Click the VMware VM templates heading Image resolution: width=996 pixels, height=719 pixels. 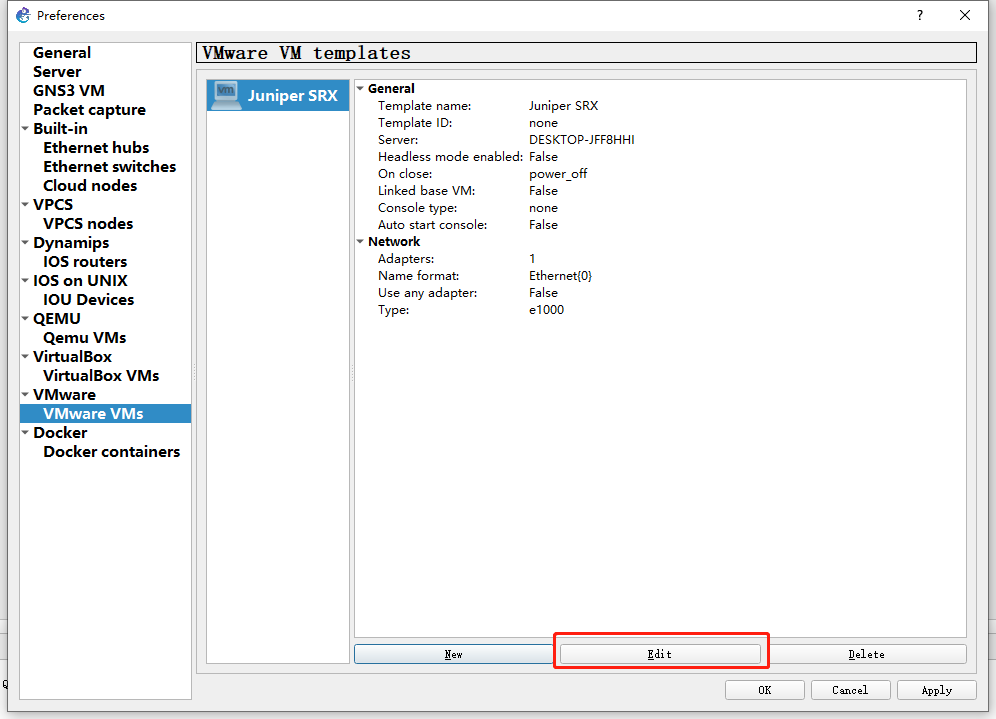pos(307,53)
